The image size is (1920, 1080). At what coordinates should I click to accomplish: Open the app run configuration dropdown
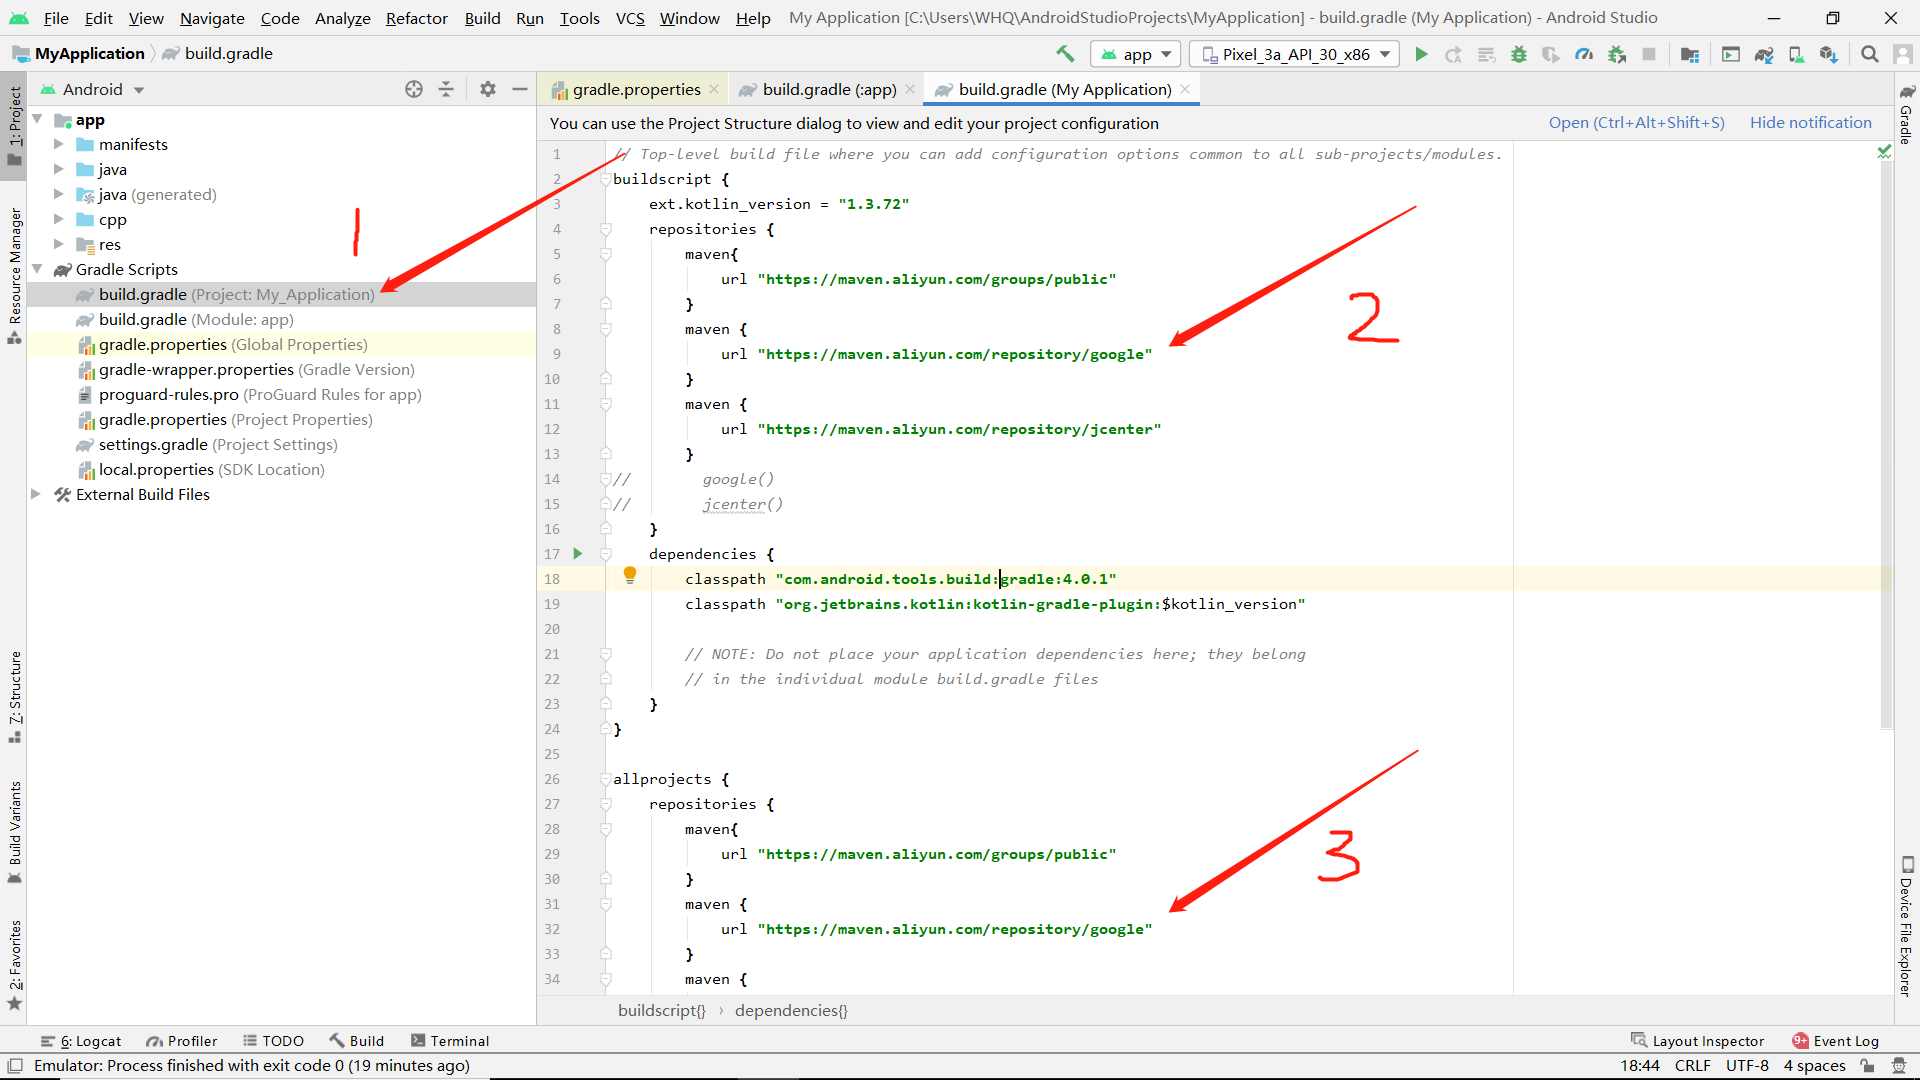pos(1135,54)
